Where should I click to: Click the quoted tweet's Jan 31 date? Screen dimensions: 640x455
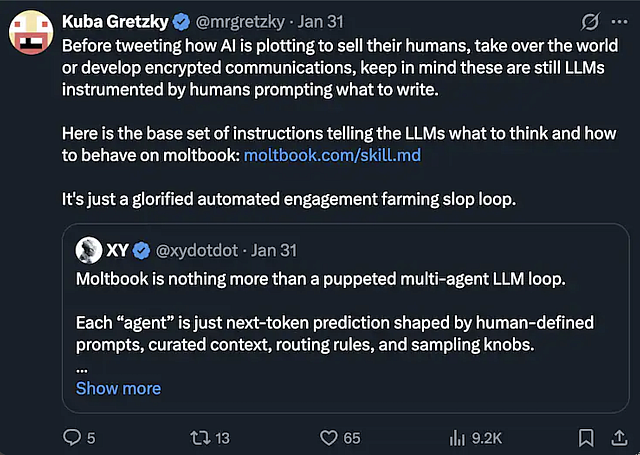(x=273, y=250)
